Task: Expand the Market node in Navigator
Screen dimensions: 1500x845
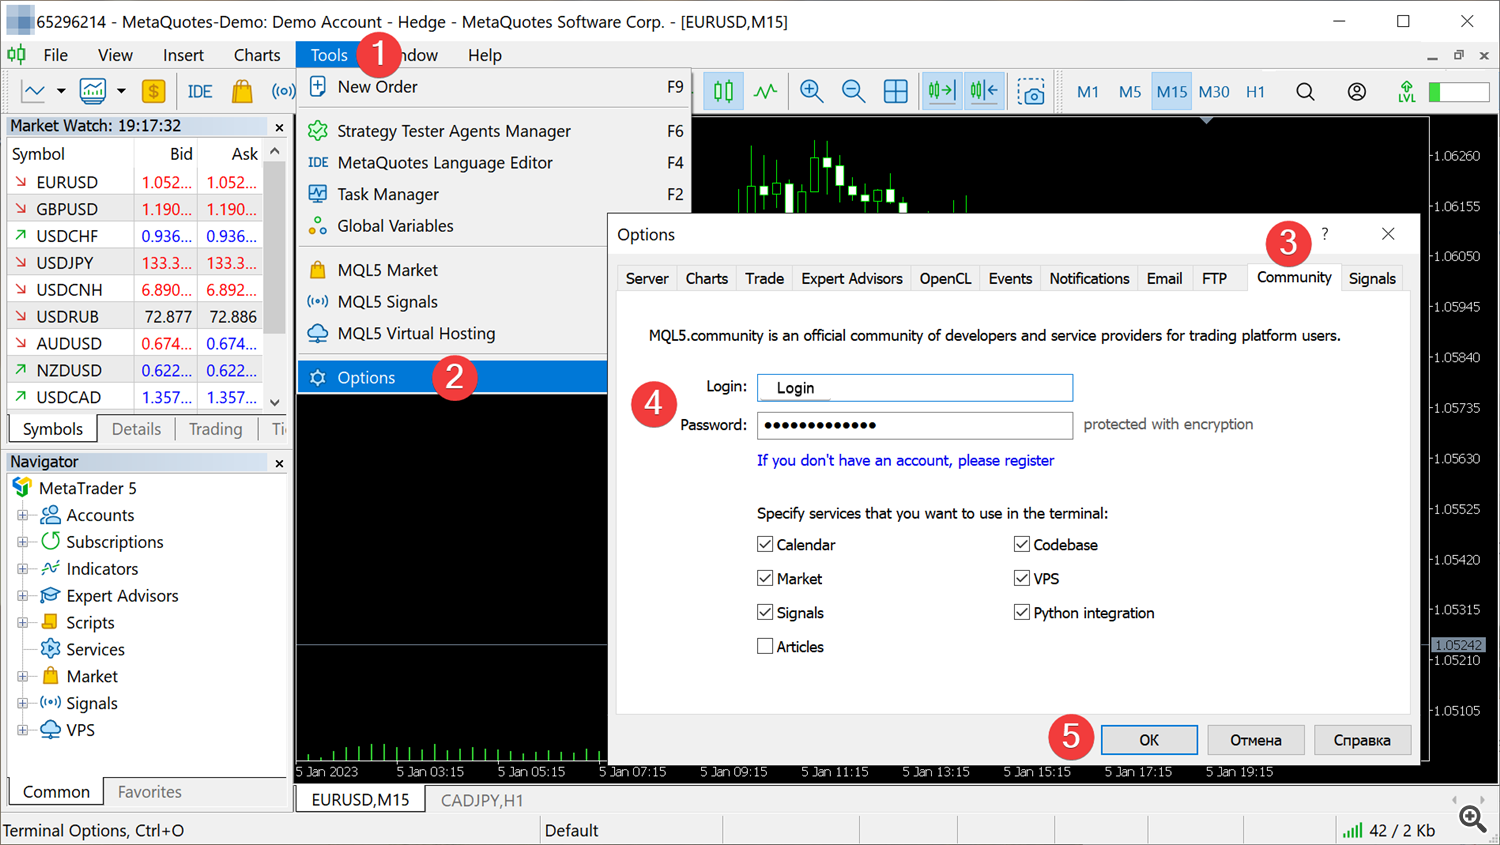Action: pos(22,677)
